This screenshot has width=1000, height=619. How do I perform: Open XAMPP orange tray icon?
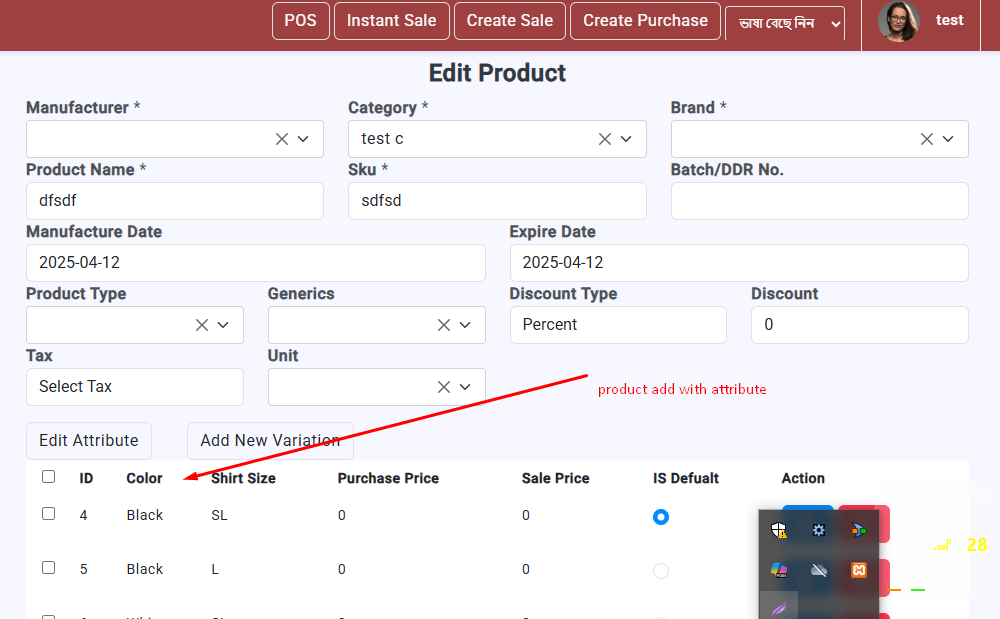[858, 570]
